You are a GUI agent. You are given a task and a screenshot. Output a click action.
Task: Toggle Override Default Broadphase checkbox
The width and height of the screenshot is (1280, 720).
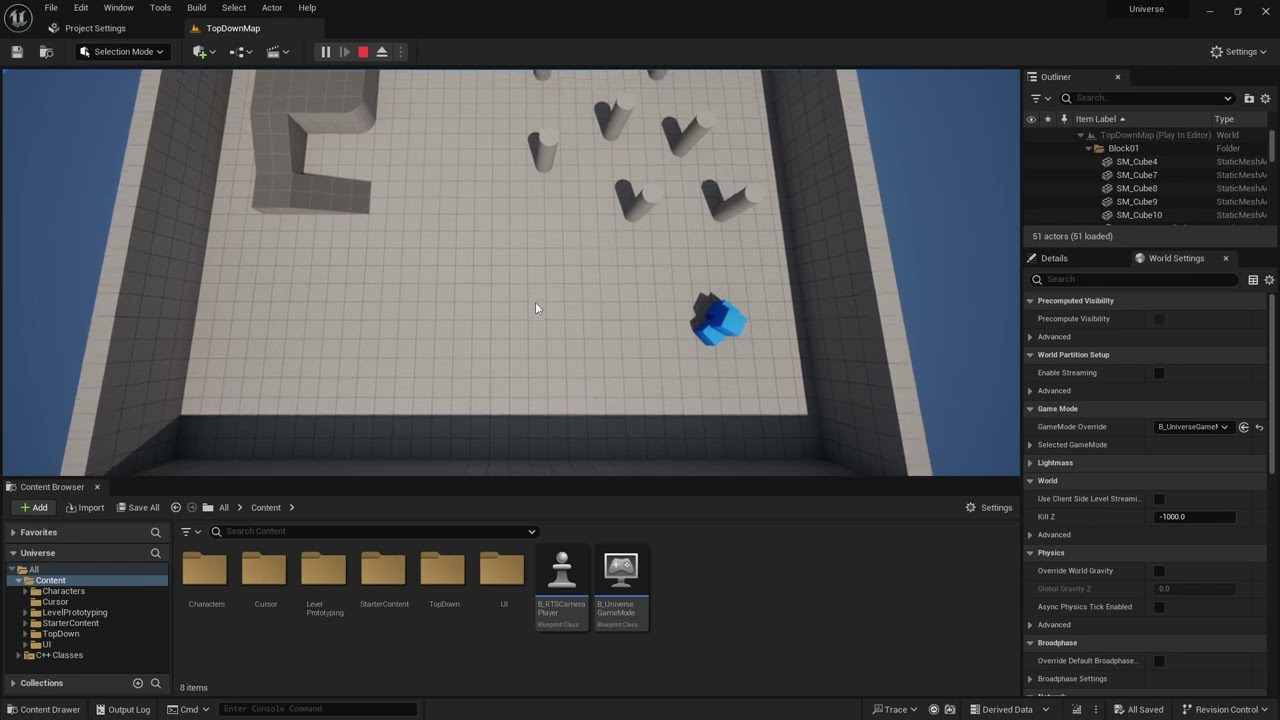click(1159, 661)
